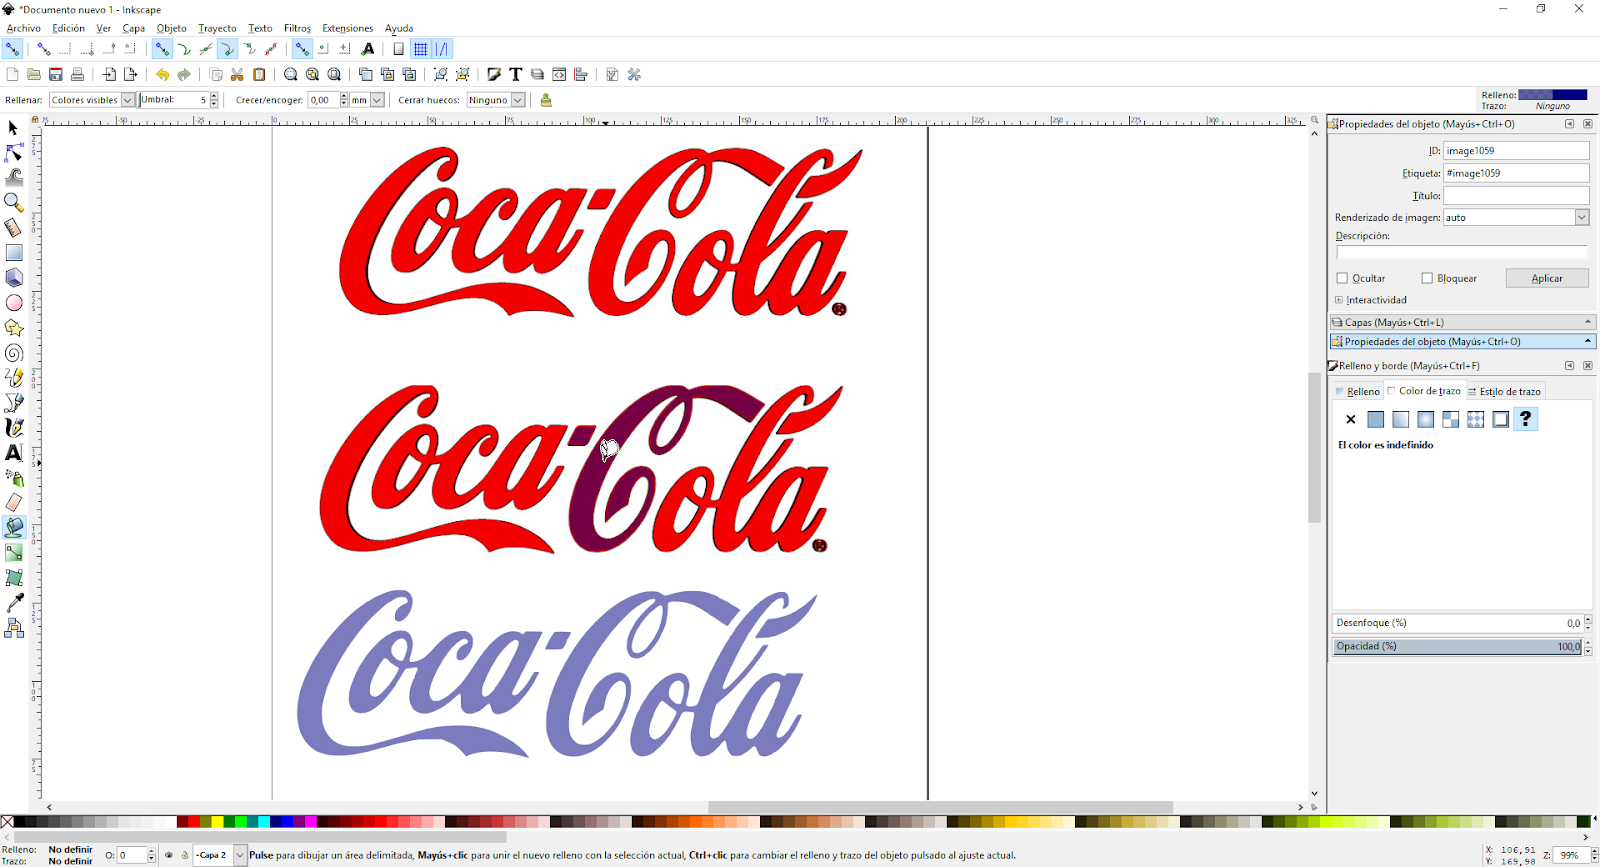1600x867 pixels.
Task: Open the Capa 2 layer dropdown
Action: [240, 855]
